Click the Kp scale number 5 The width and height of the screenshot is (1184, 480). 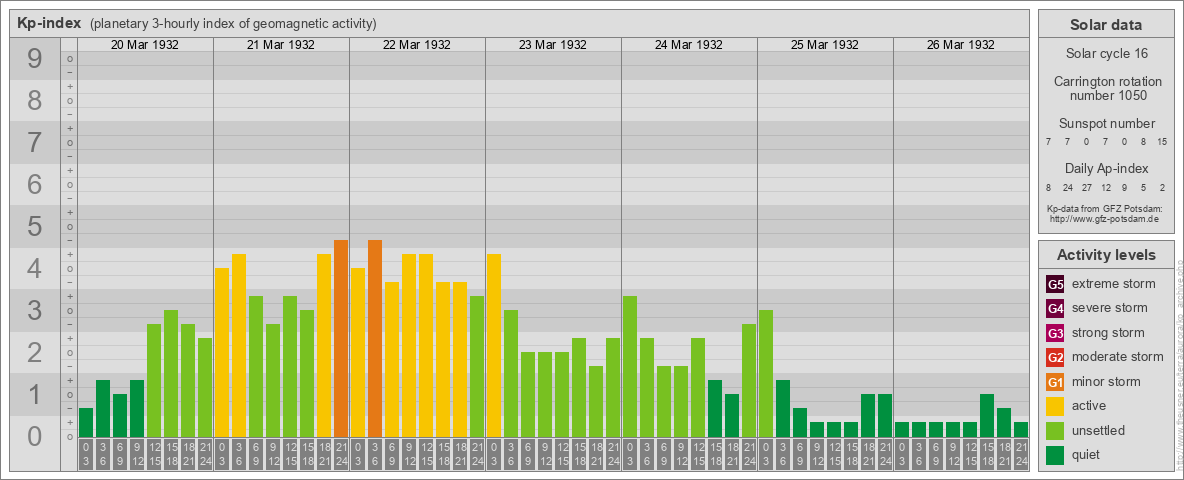pos(35,226)
